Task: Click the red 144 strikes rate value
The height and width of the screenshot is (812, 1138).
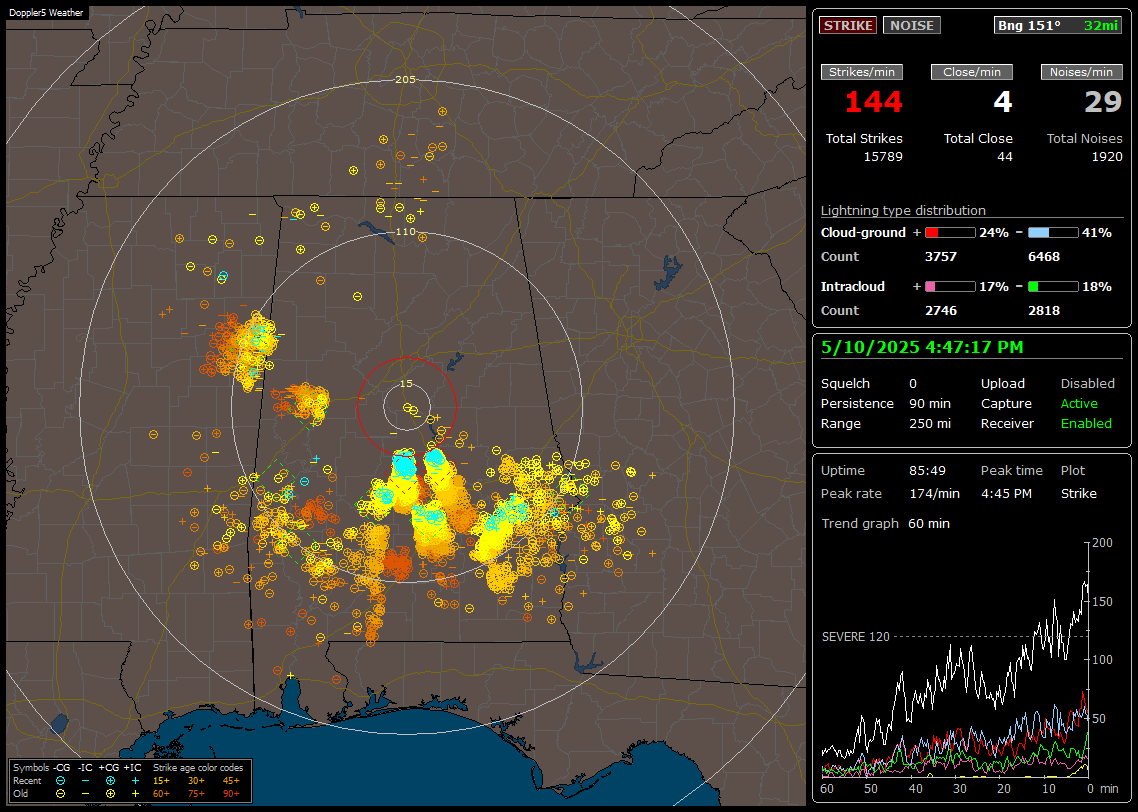Action: pyautogui.click(x=874, y=102)
